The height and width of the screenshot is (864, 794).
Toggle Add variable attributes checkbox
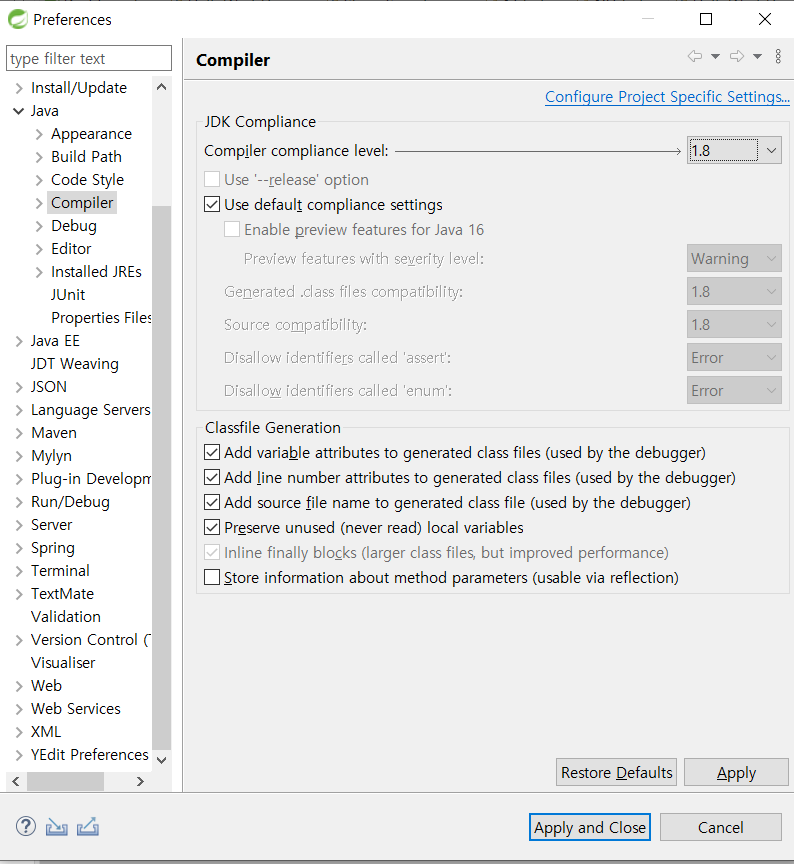[x=212, y=452]
